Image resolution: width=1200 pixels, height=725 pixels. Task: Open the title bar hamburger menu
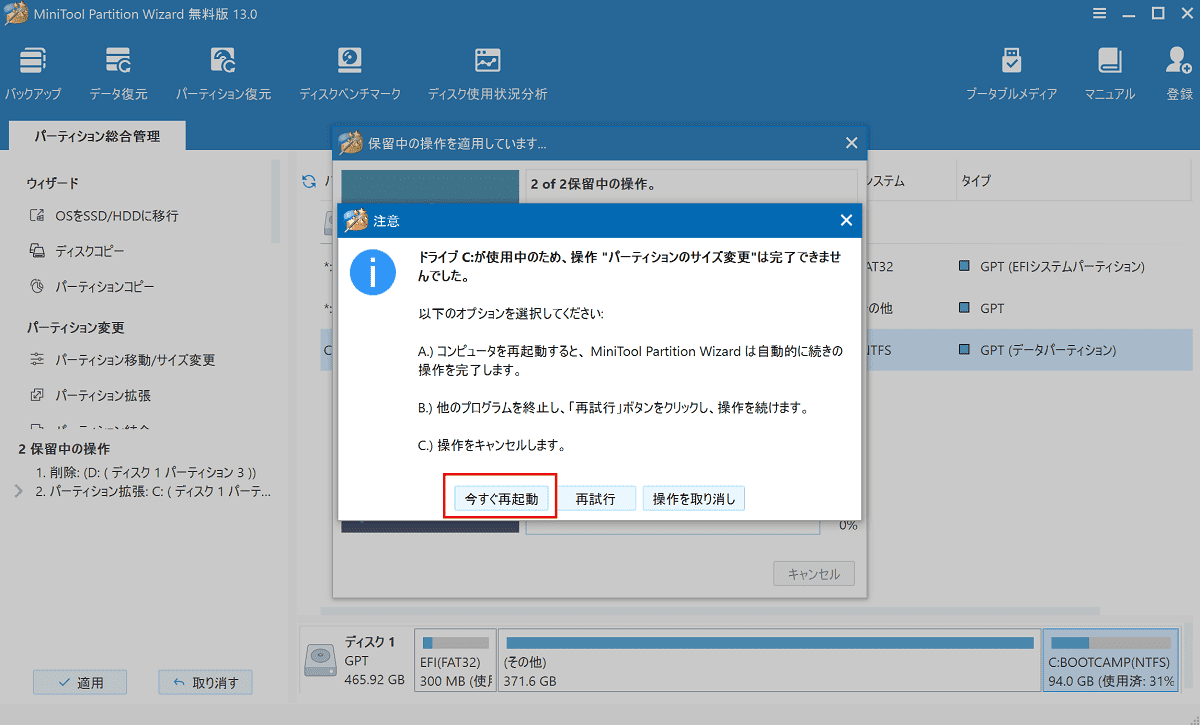tap(1097, 14)
